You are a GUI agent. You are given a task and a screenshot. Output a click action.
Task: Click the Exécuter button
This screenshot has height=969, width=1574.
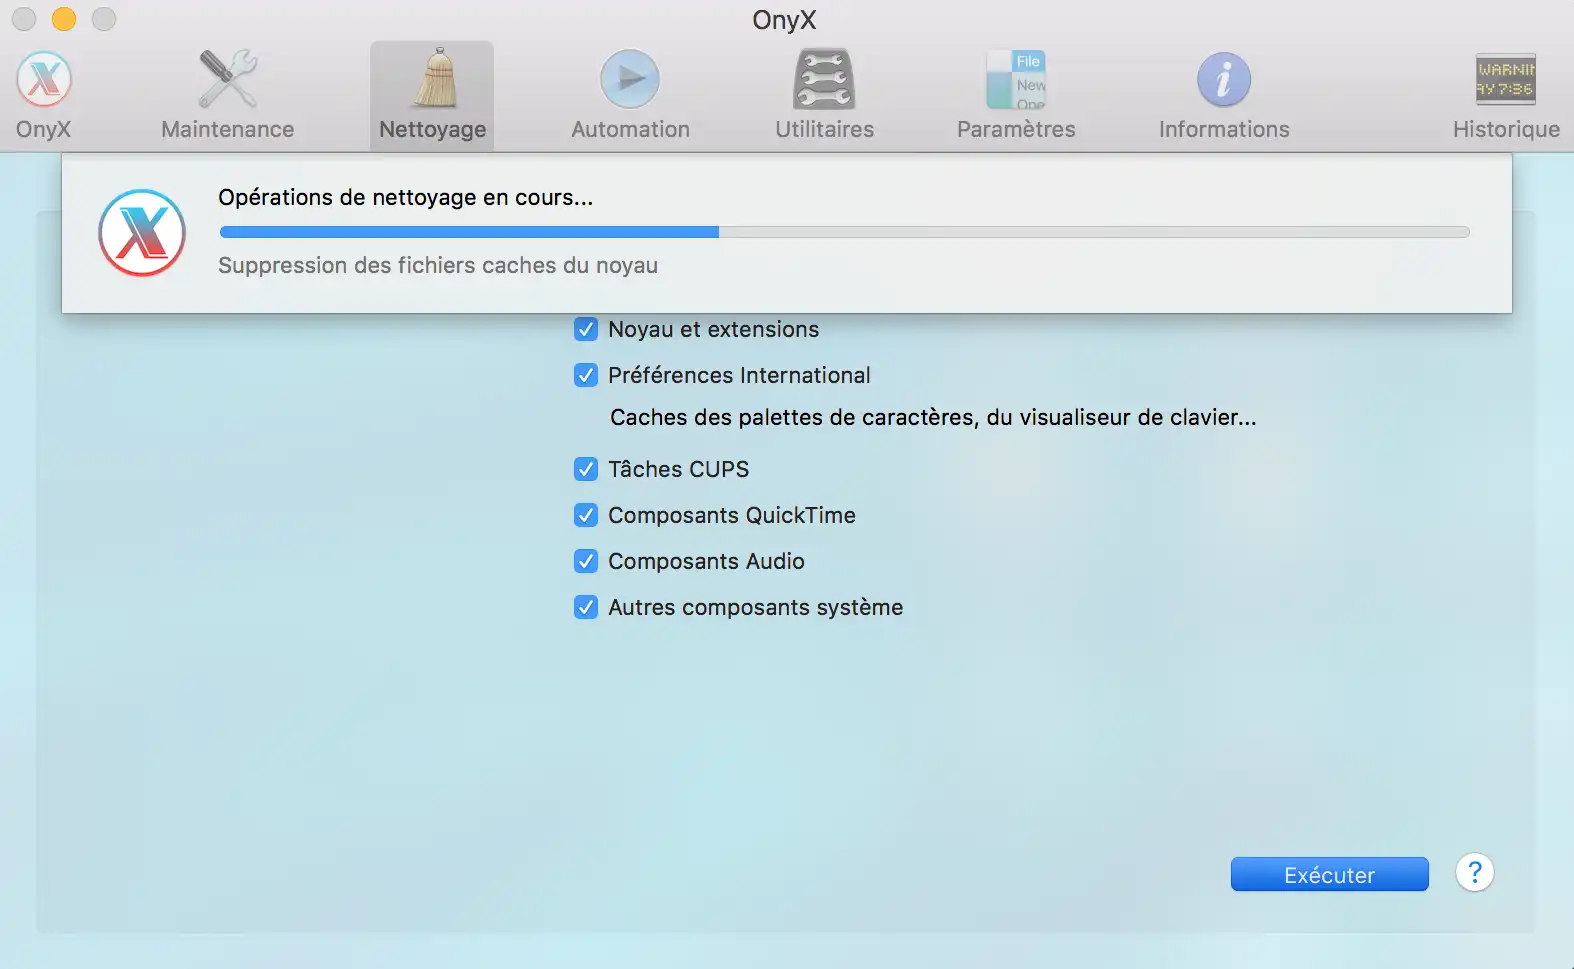point(1329,874)
